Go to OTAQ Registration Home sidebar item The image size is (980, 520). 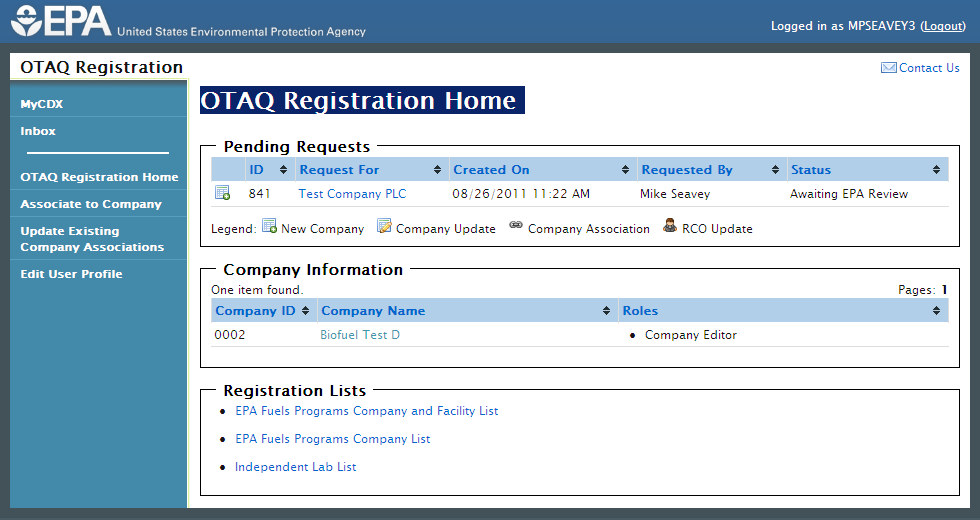coord(99,177)
